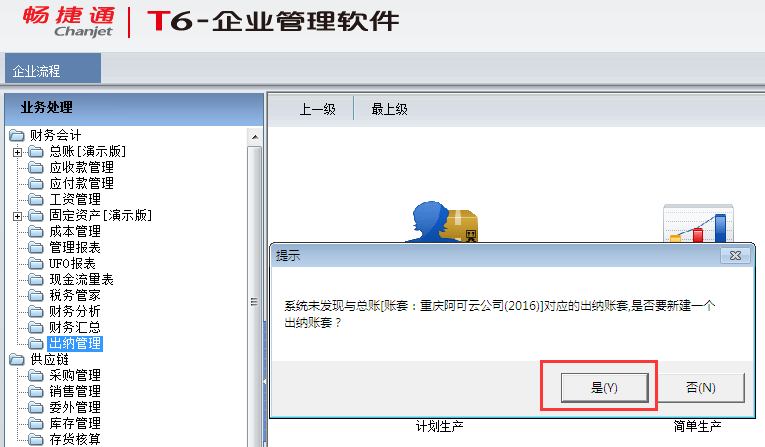This screenshot has width=765, height=447.
Task: Click the 财务会计 root folder icon
Action: click(17, 135)
